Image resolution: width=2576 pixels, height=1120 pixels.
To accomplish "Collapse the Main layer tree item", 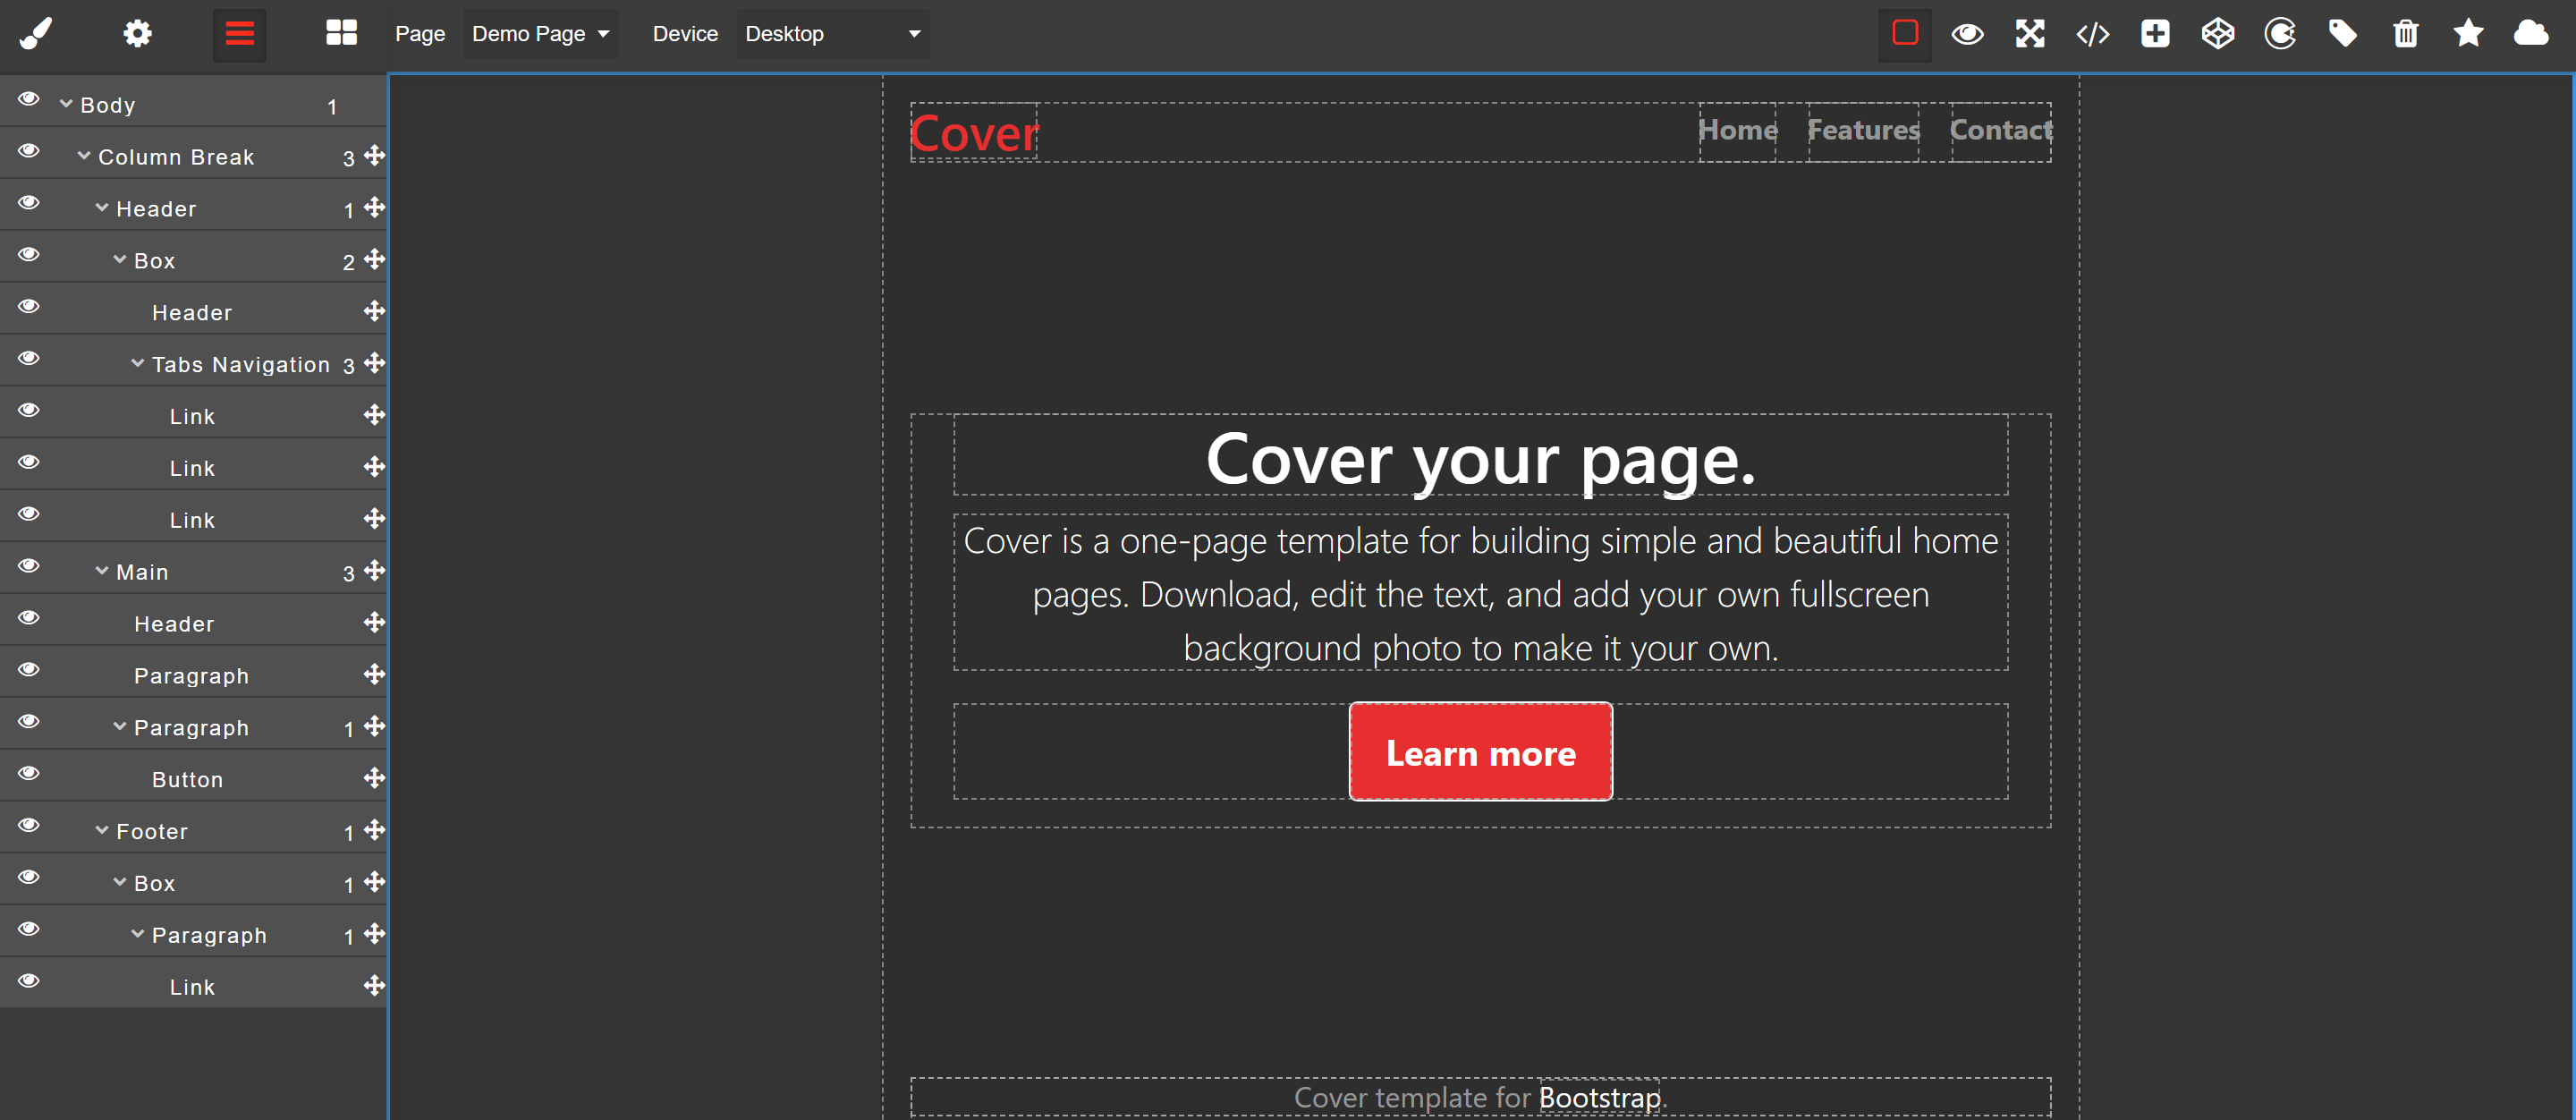I will (102, 571).
